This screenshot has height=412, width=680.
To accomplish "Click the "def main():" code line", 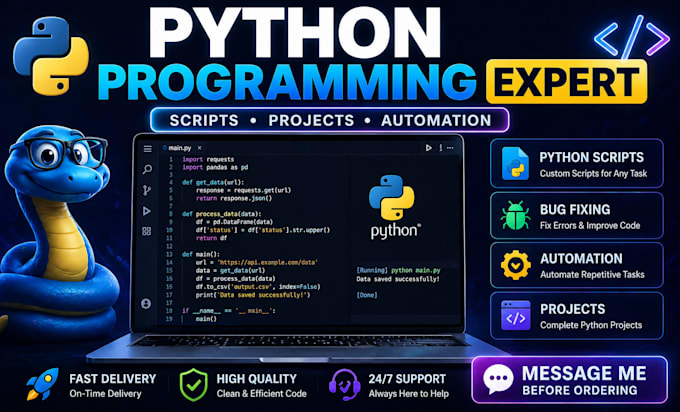I will (201, 255).
